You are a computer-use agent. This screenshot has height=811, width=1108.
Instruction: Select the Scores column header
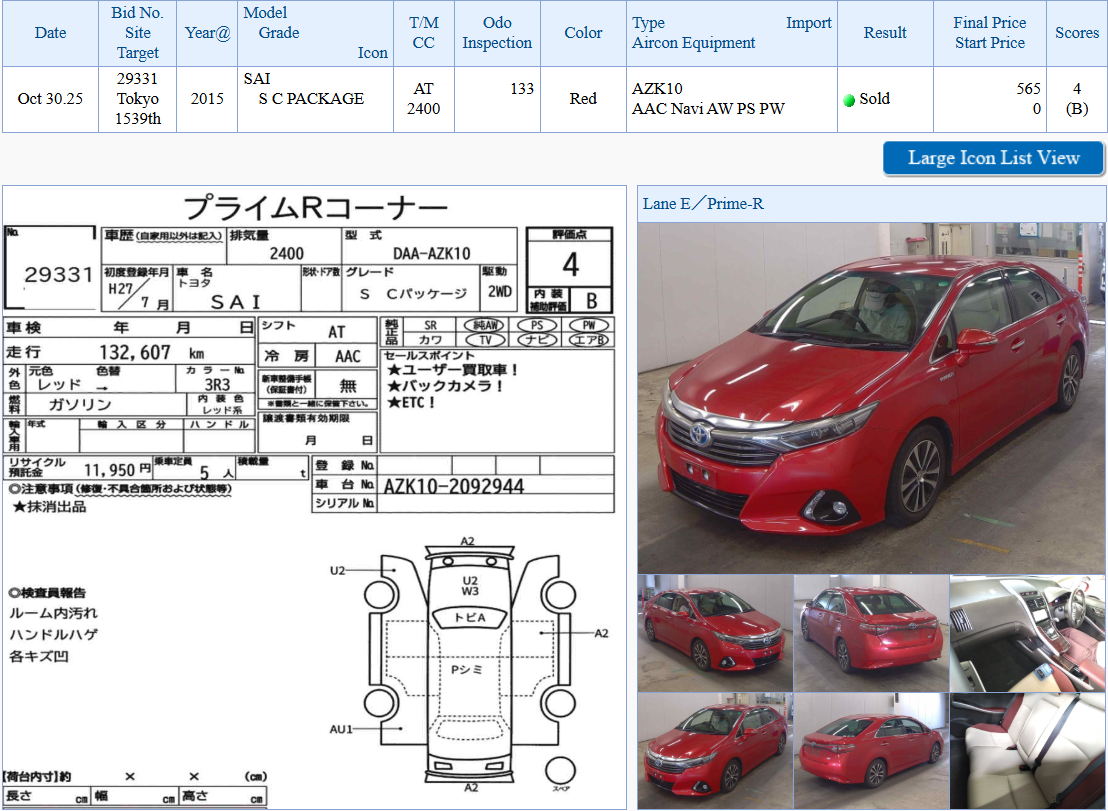1076,33
